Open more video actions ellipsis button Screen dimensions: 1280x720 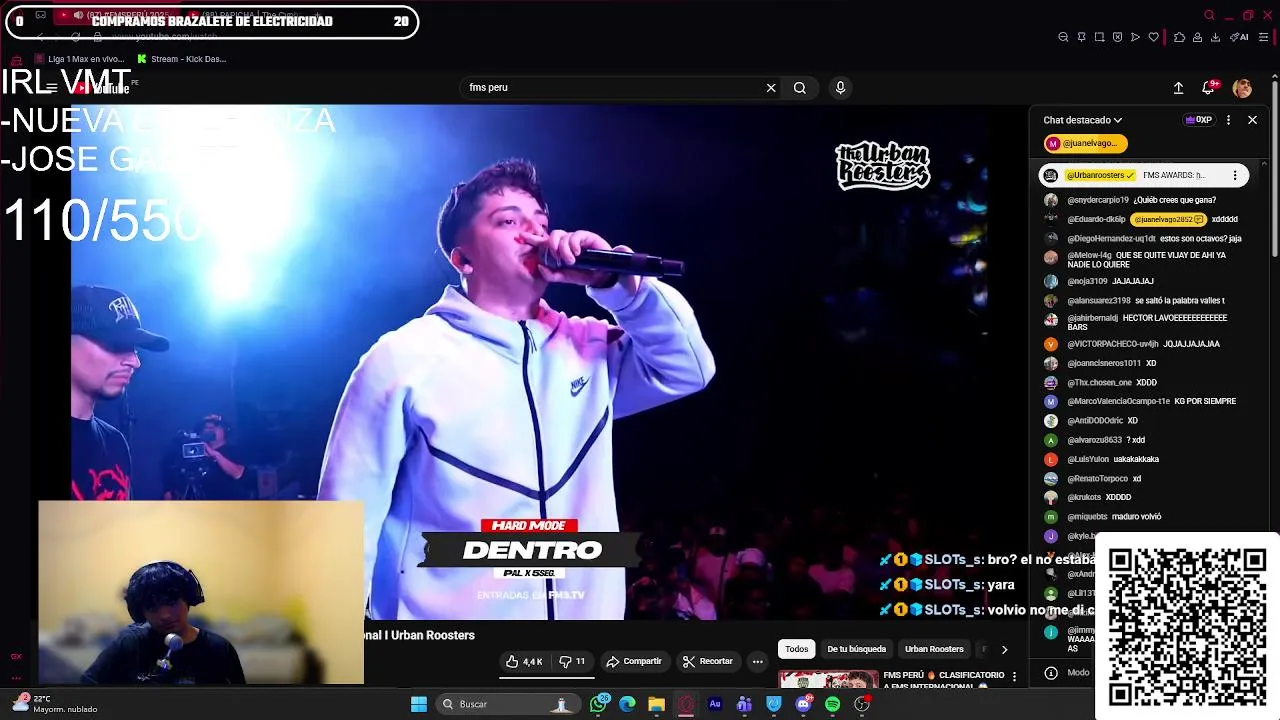[x=757, y=661]
